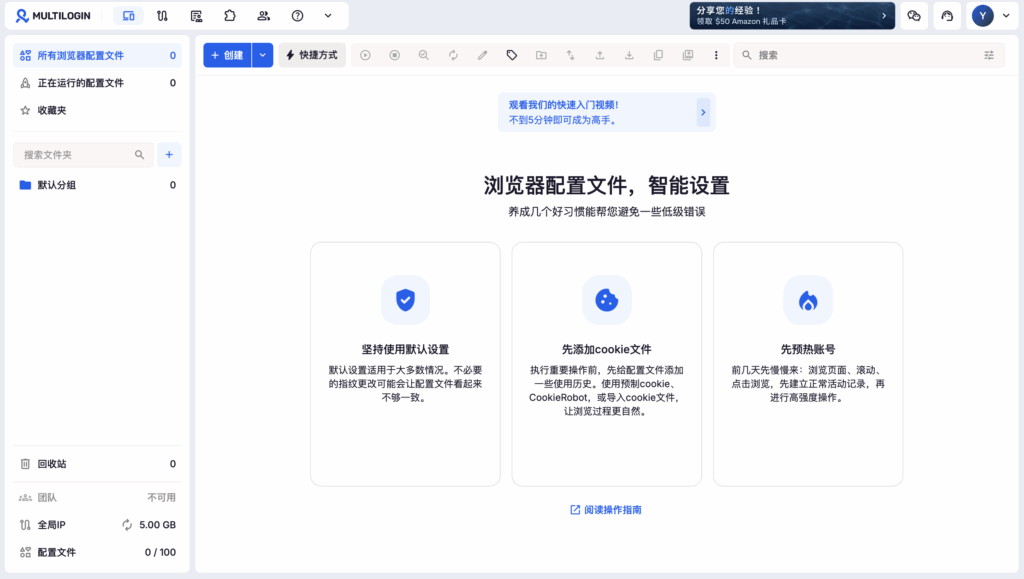This screenshot has height=579, width=1024.
Task: Click the edit pencil icon
Action: 483,55
